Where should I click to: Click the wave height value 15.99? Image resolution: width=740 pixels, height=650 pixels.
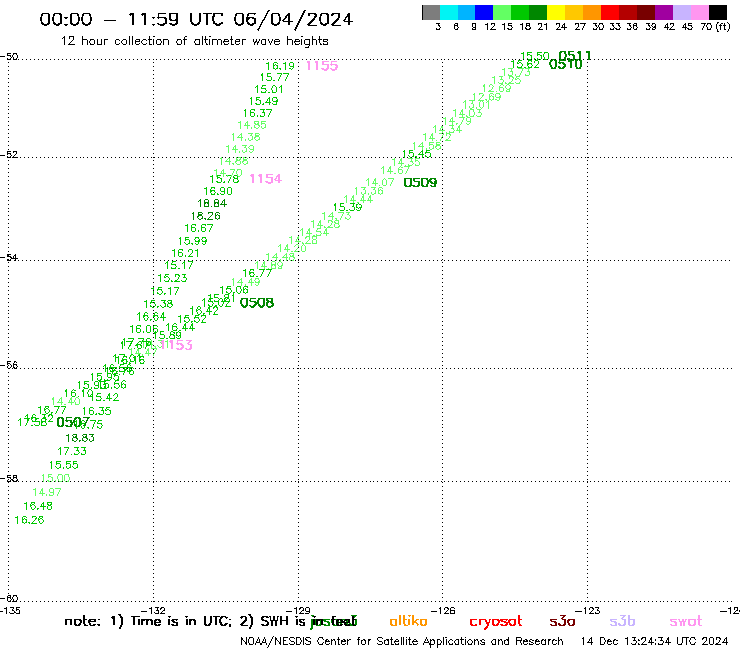[x=192, y=241]
